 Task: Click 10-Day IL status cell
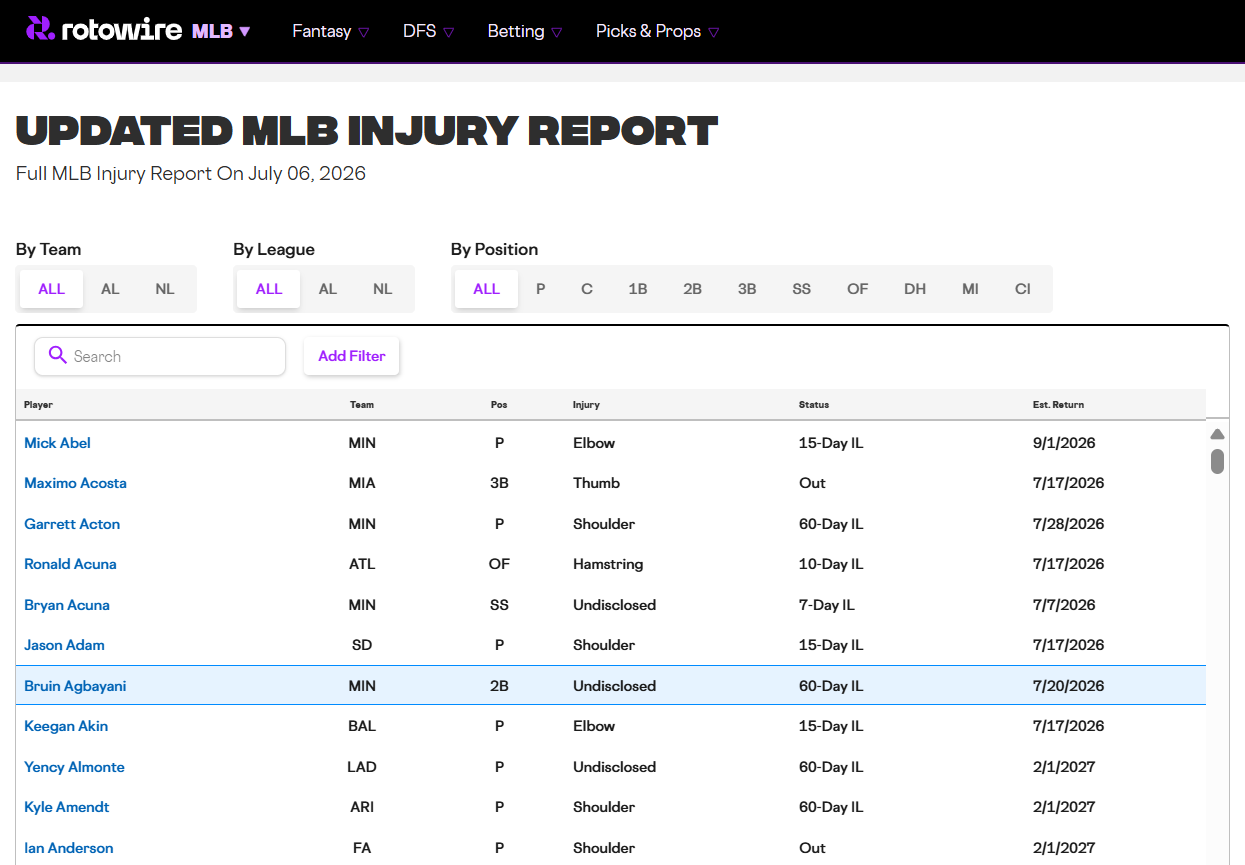coord(831,564)
